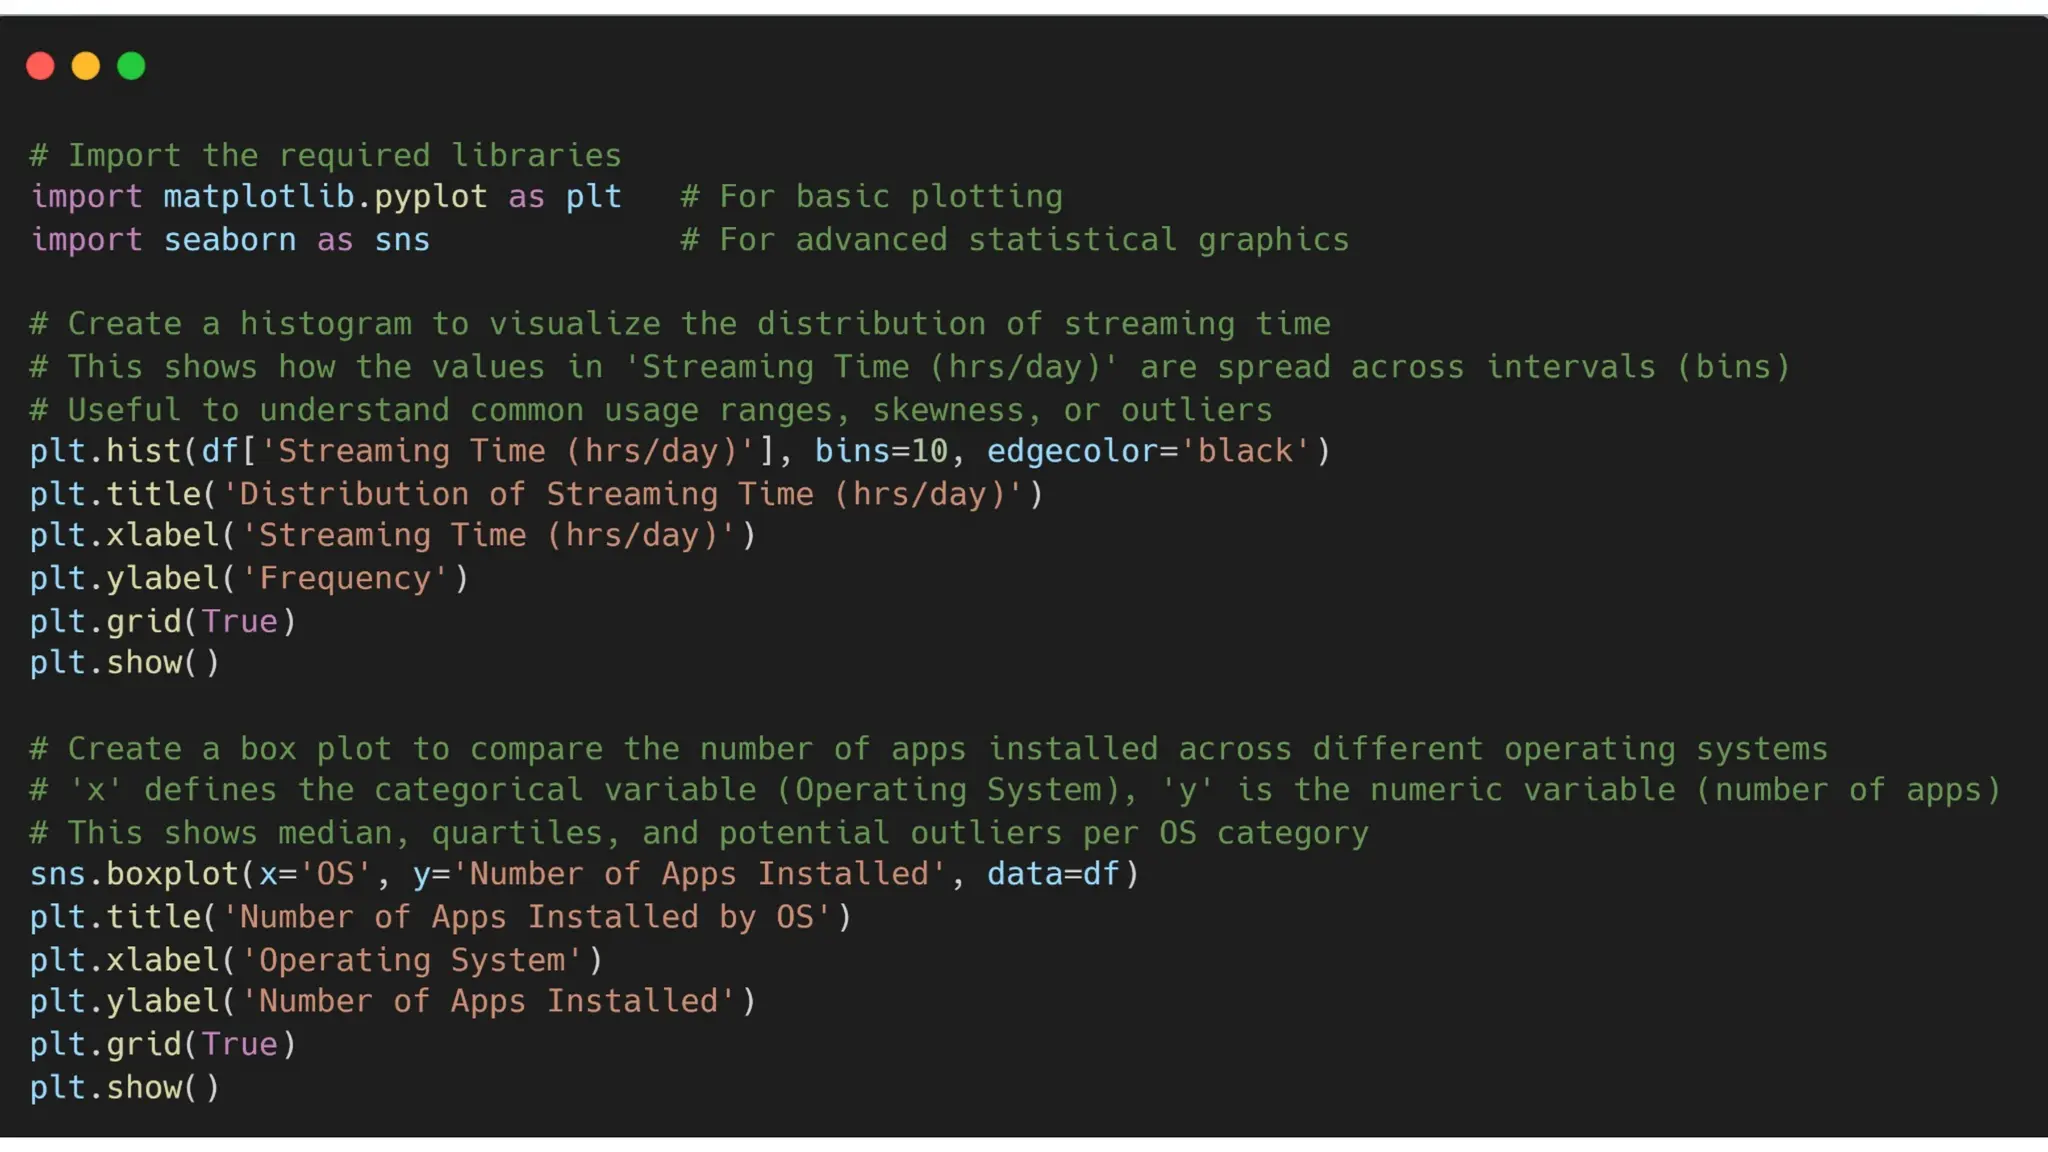The image size is (2048, 1152).
Task: Click the 'Frequency' ylabel string
Action: coord(345,579)
